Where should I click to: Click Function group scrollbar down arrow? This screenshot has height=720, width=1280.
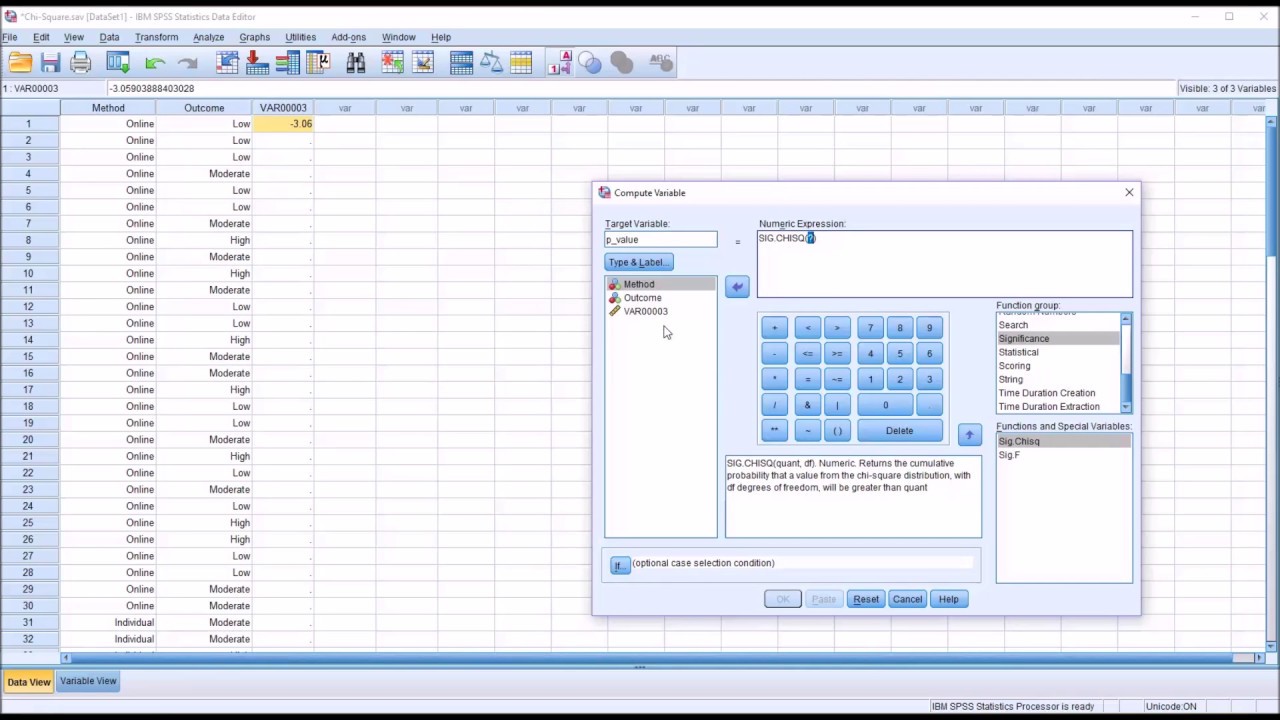pyautogui.click(x=1126, y=407)
